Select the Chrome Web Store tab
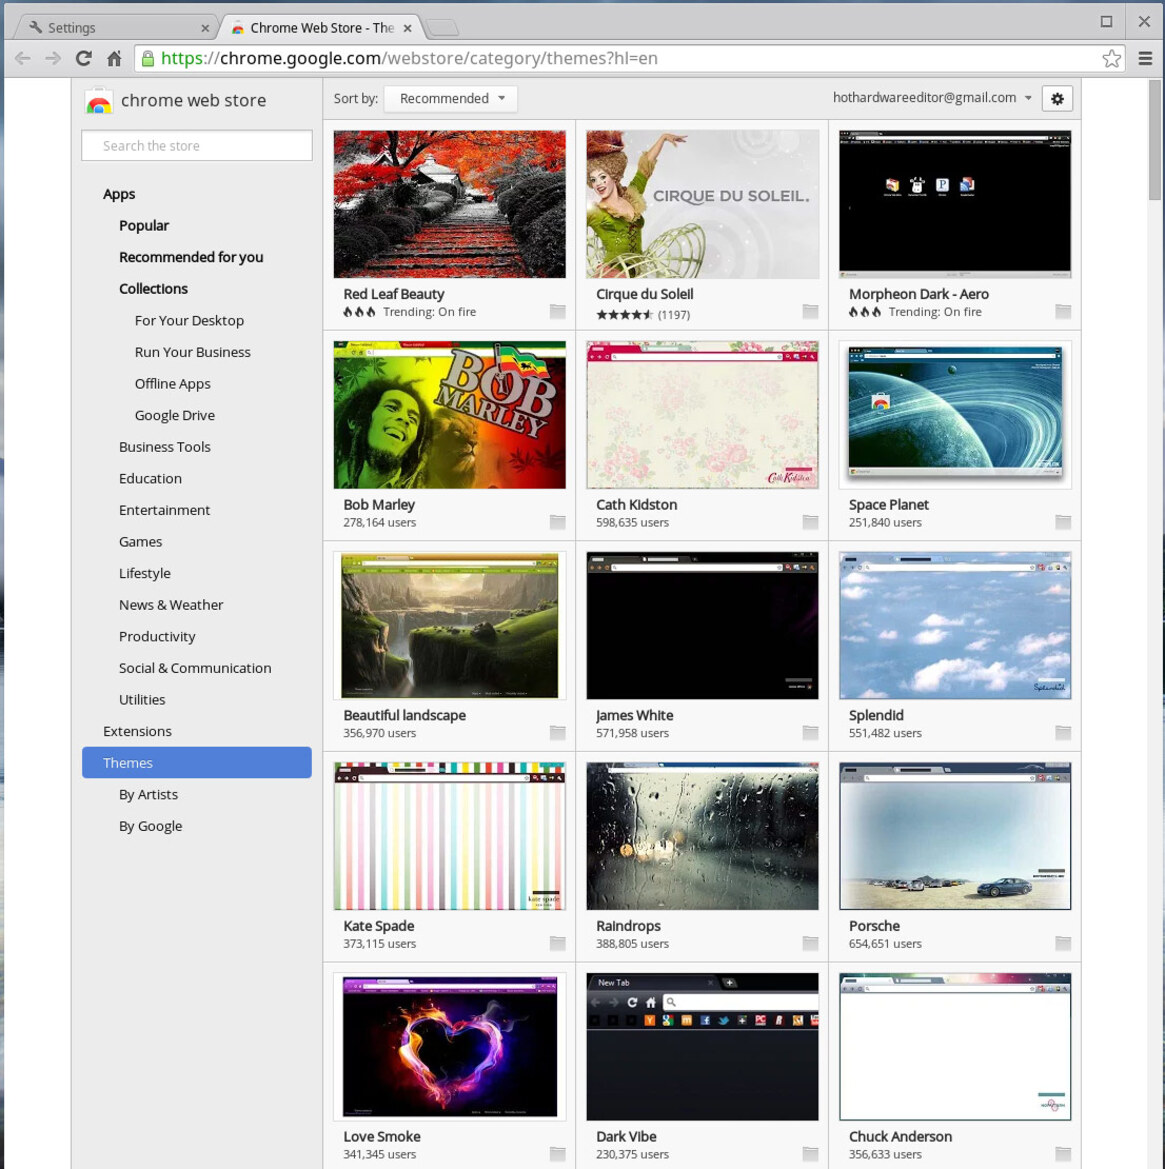This screenshot has width=1165, height=1169. pyautogui.click(x=321, y=28)
